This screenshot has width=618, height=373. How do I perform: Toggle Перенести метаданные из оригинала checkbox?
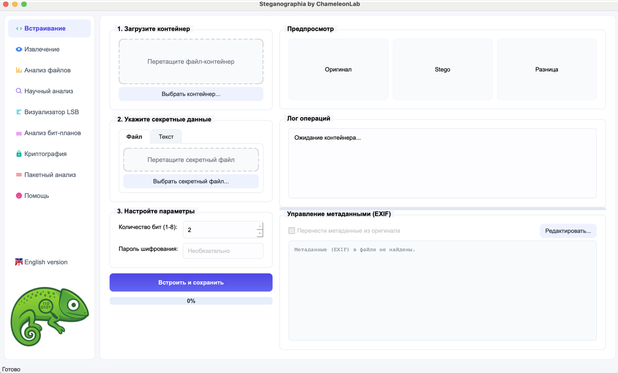[x=292, y=231]
